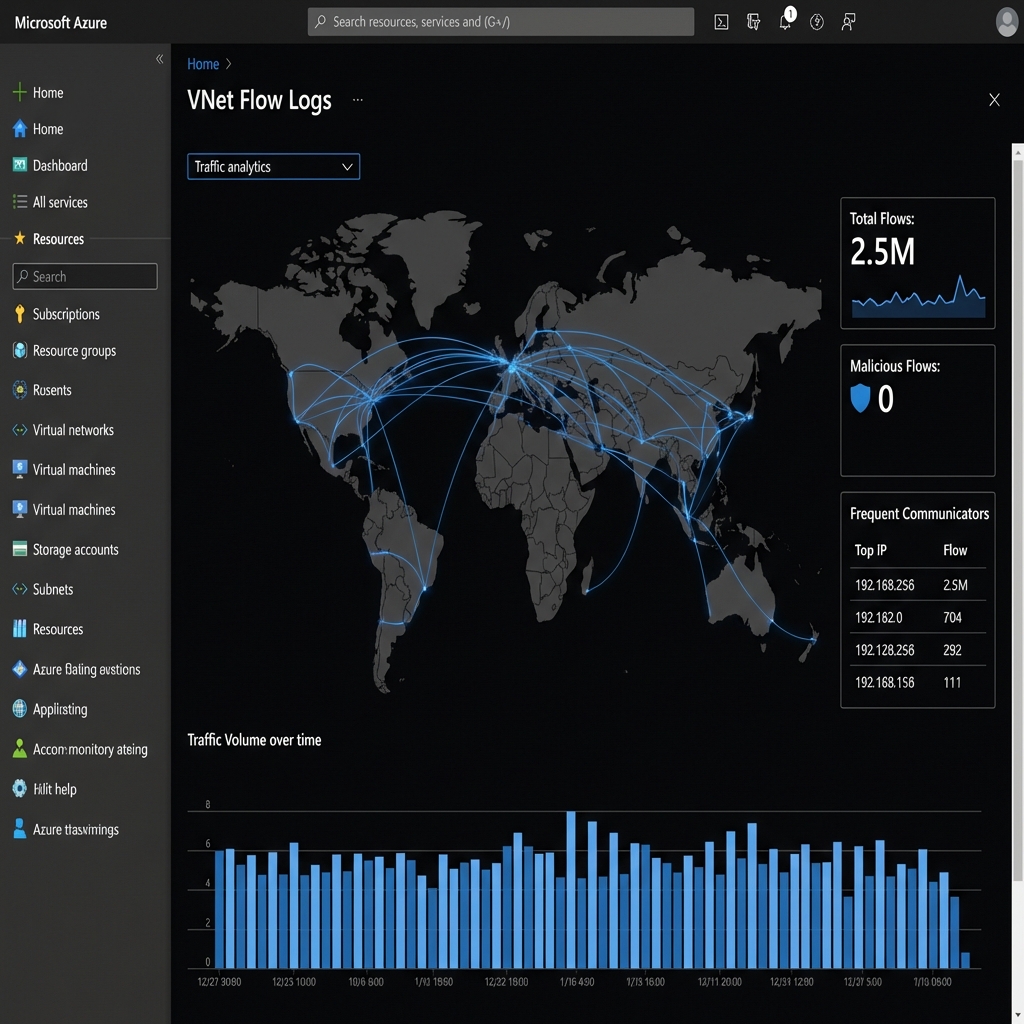Click the Home breadcrumb link

coord(202,63)
